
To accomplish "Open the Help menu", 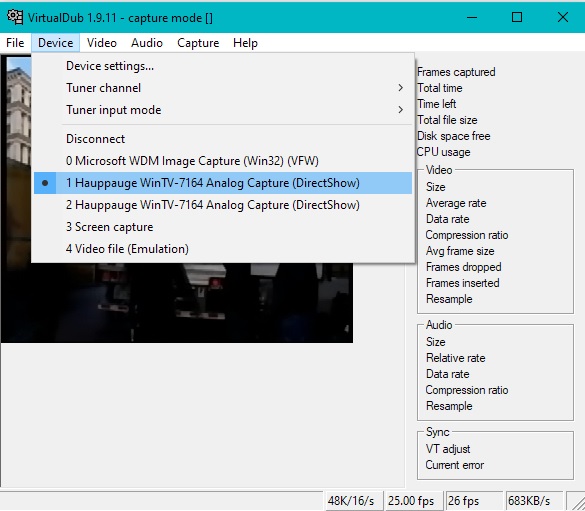I will click(x=245, y=43).
